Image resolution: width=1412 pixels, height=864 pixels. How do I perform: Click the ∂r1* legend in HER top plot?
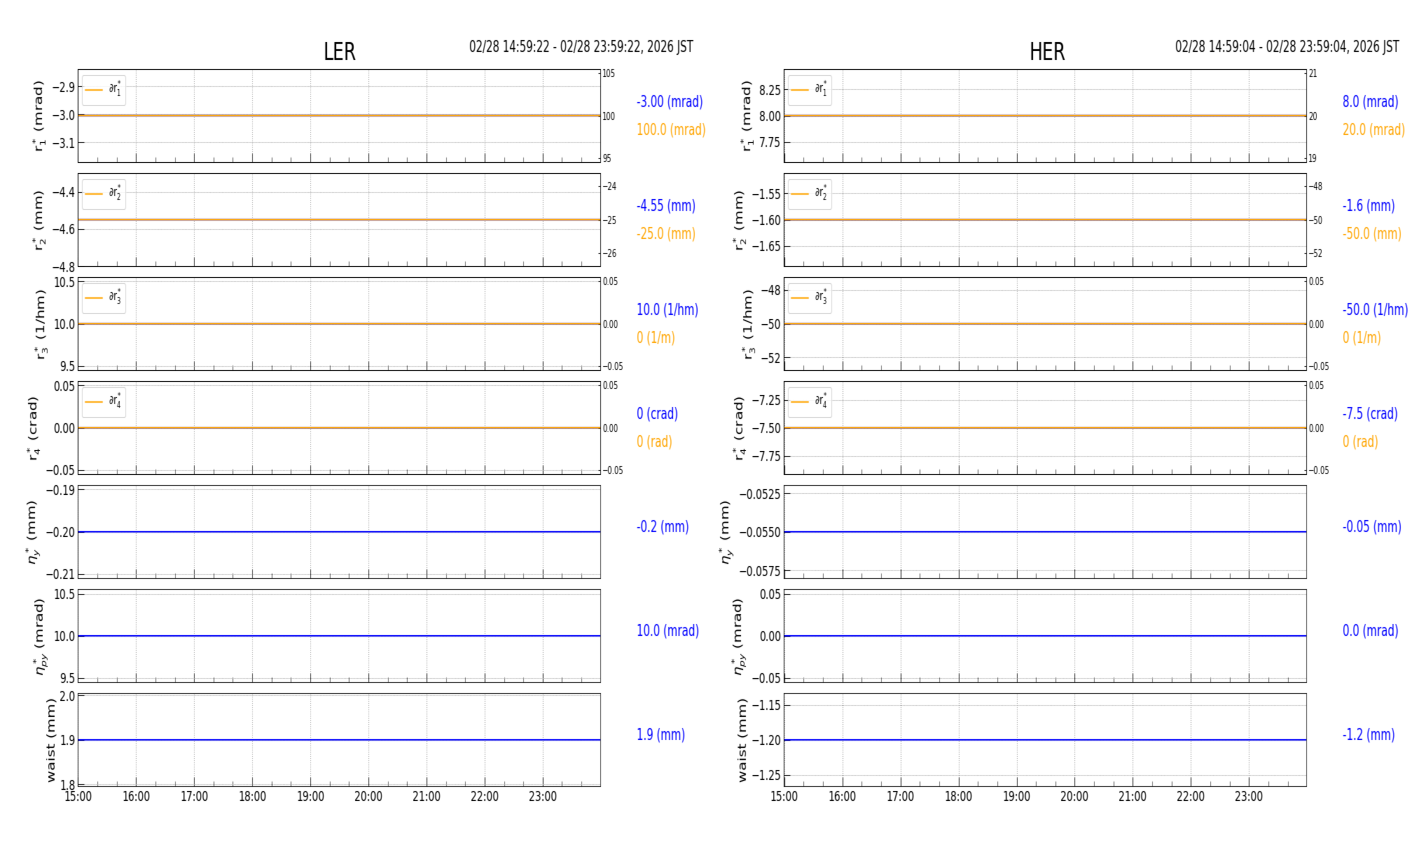click(809, 90)
